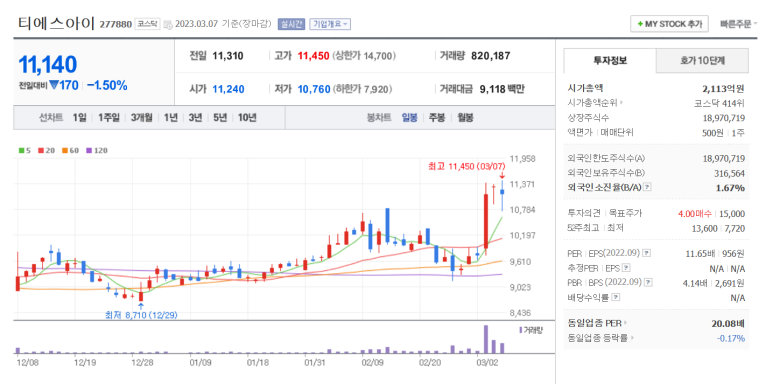The width and height of the screenshot is (773, 384).
Task: Click the 고가 value 11,450
Action: [313, 56]
